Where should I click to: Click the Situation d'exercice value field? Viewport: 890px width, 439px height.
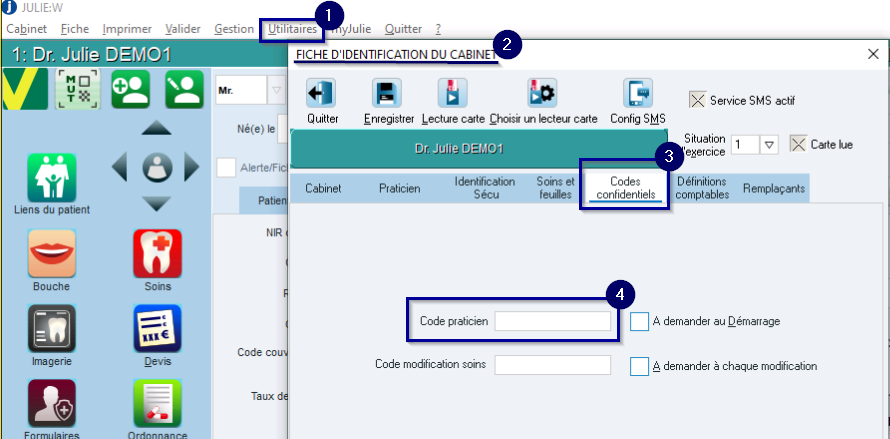745,144
